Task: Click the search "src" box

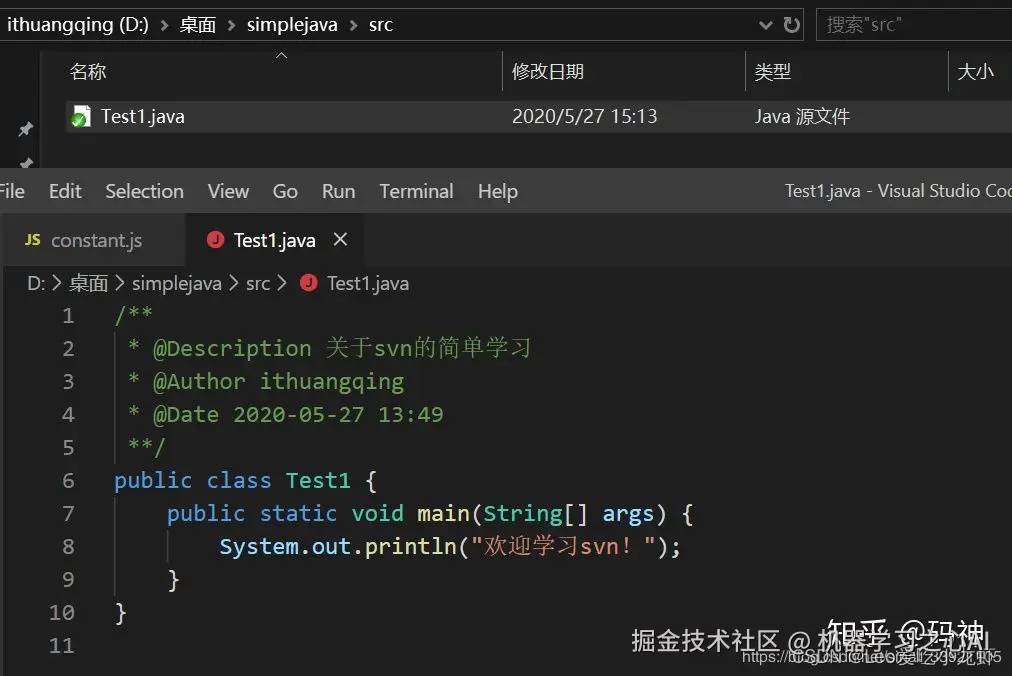Action: pyautogui.click(x=914, y=25)
